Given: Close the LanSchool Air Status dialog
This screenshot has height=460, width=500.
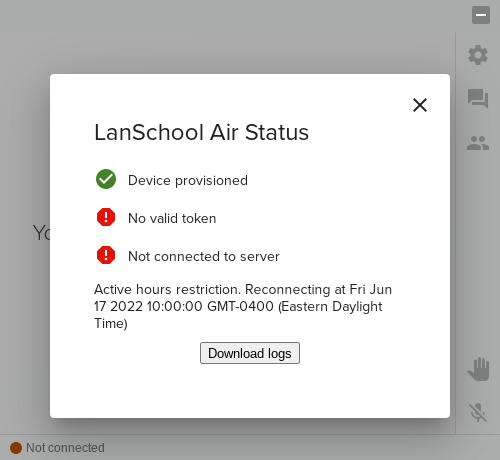Looking at the screenshot, I should click(x=420, y=105).
